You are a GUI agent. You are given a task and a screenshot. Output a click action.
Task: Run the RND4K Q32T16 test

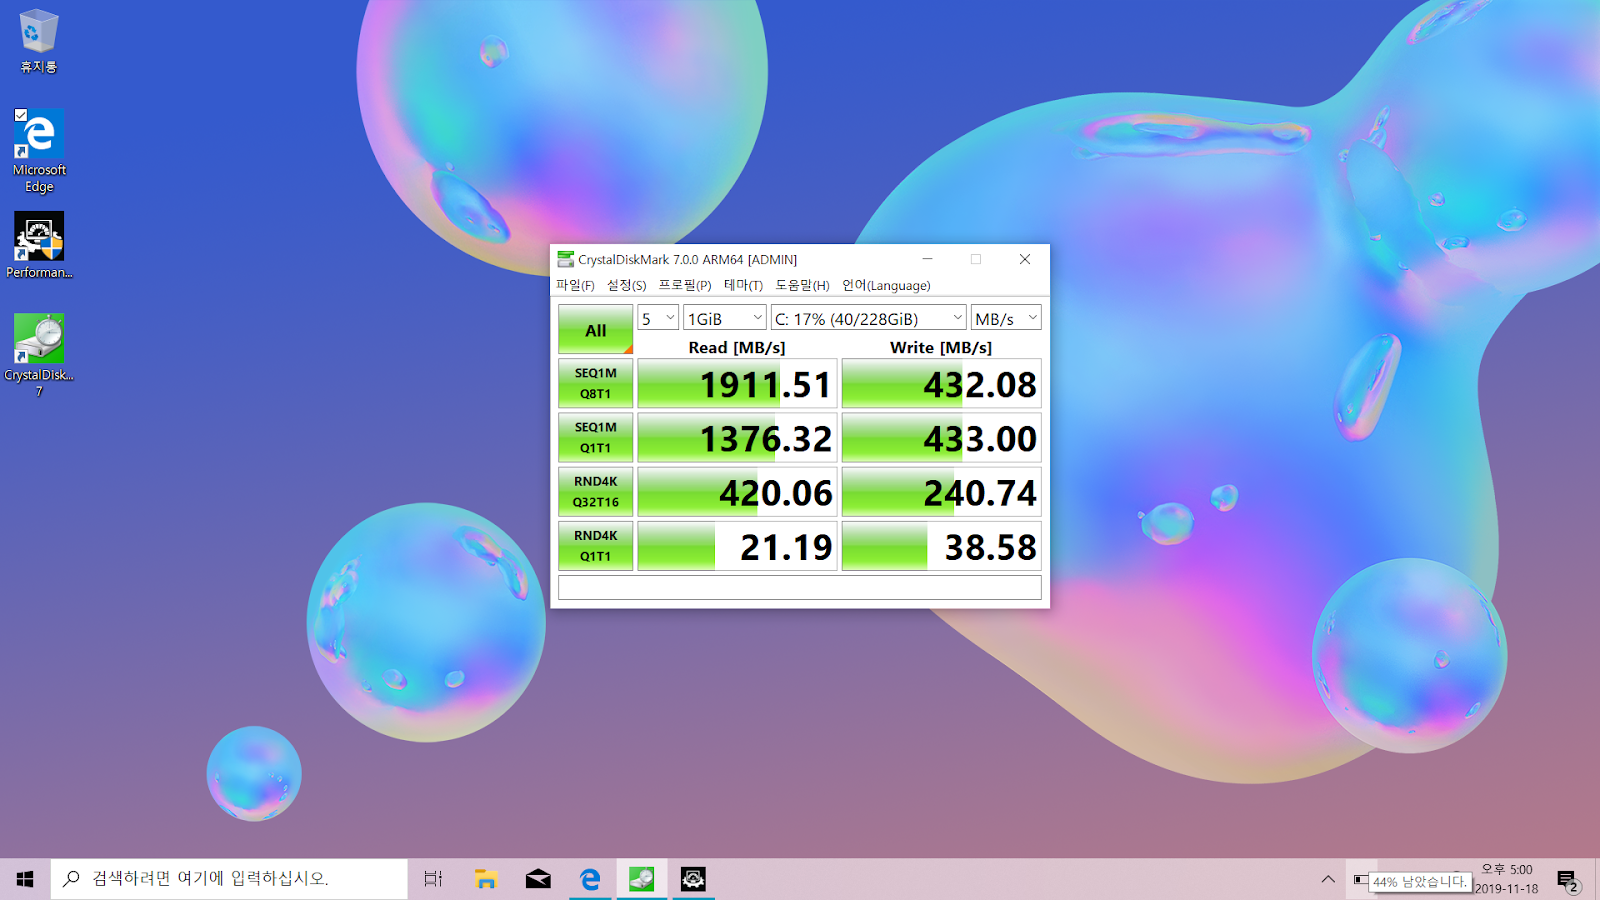595,491
